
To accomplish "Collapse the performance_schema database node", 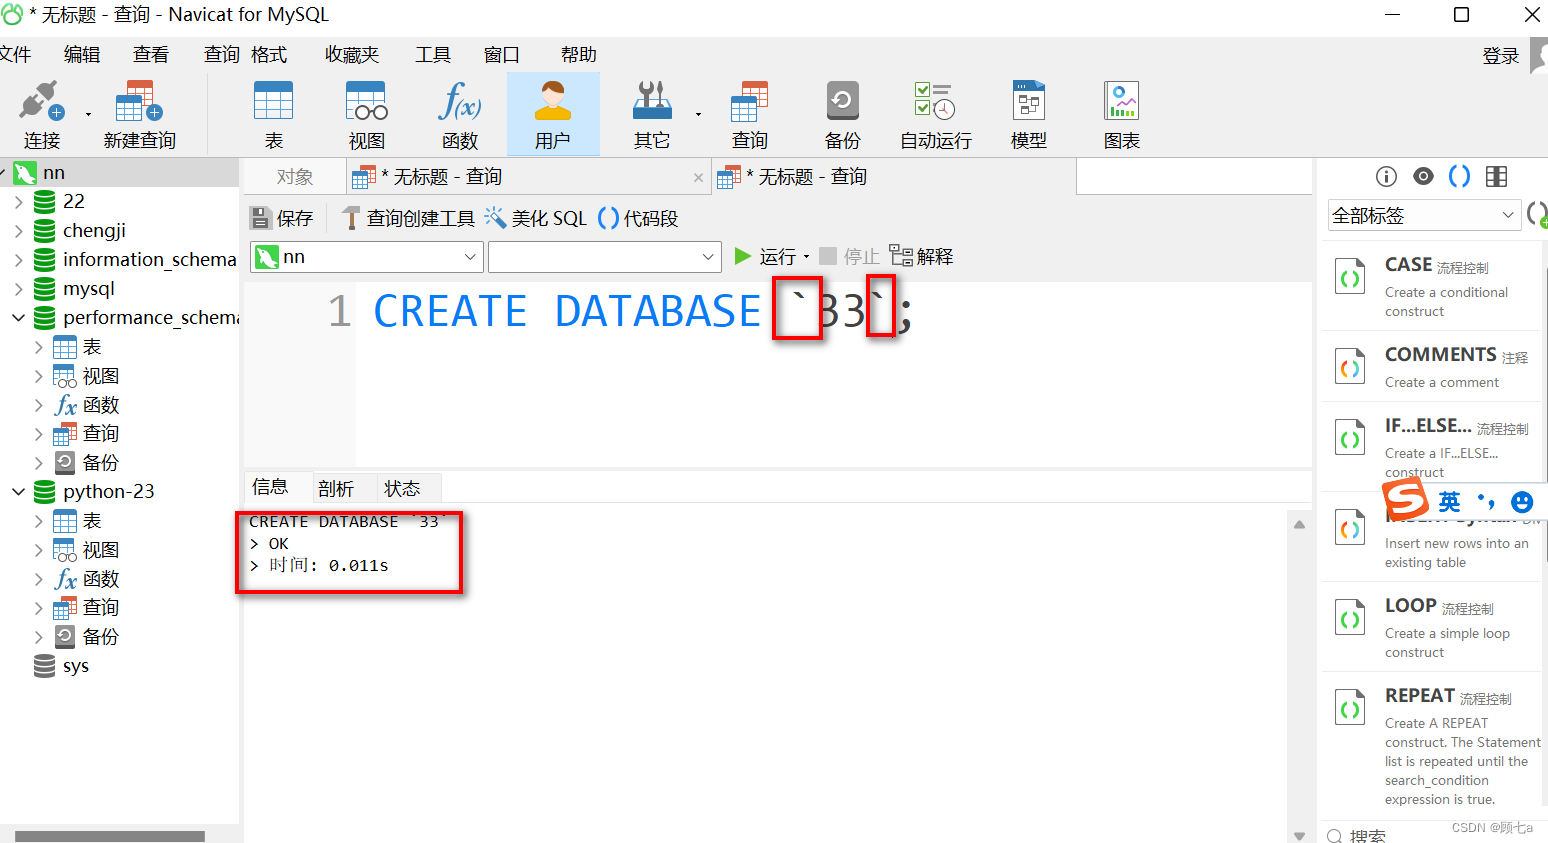I will 18,318.
